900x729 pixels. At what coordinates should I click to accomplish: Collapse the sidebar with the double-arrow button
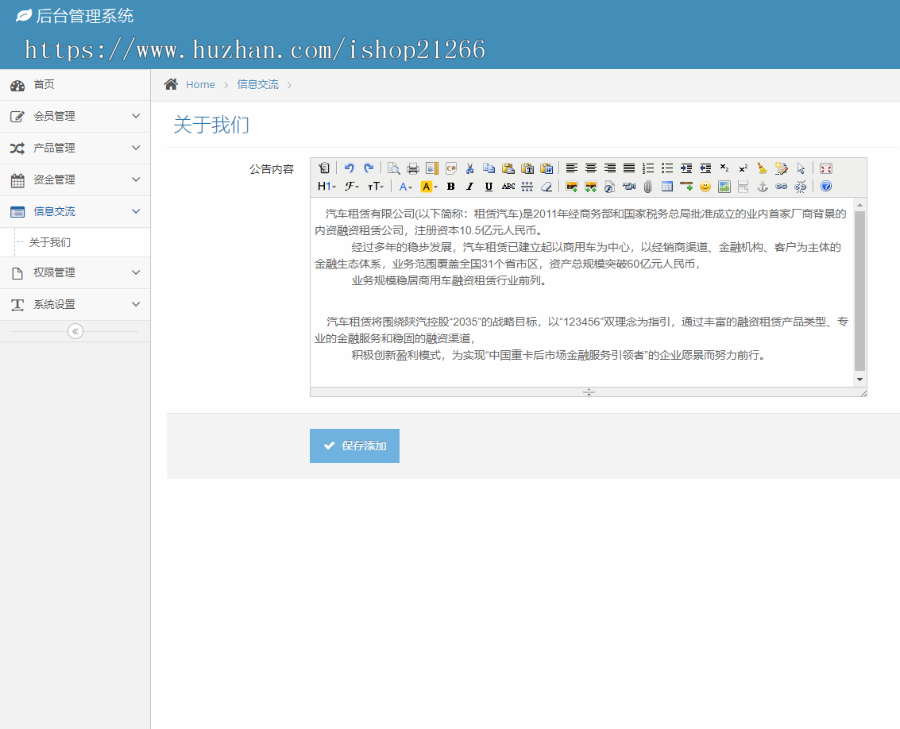click(x=75, y=332)
